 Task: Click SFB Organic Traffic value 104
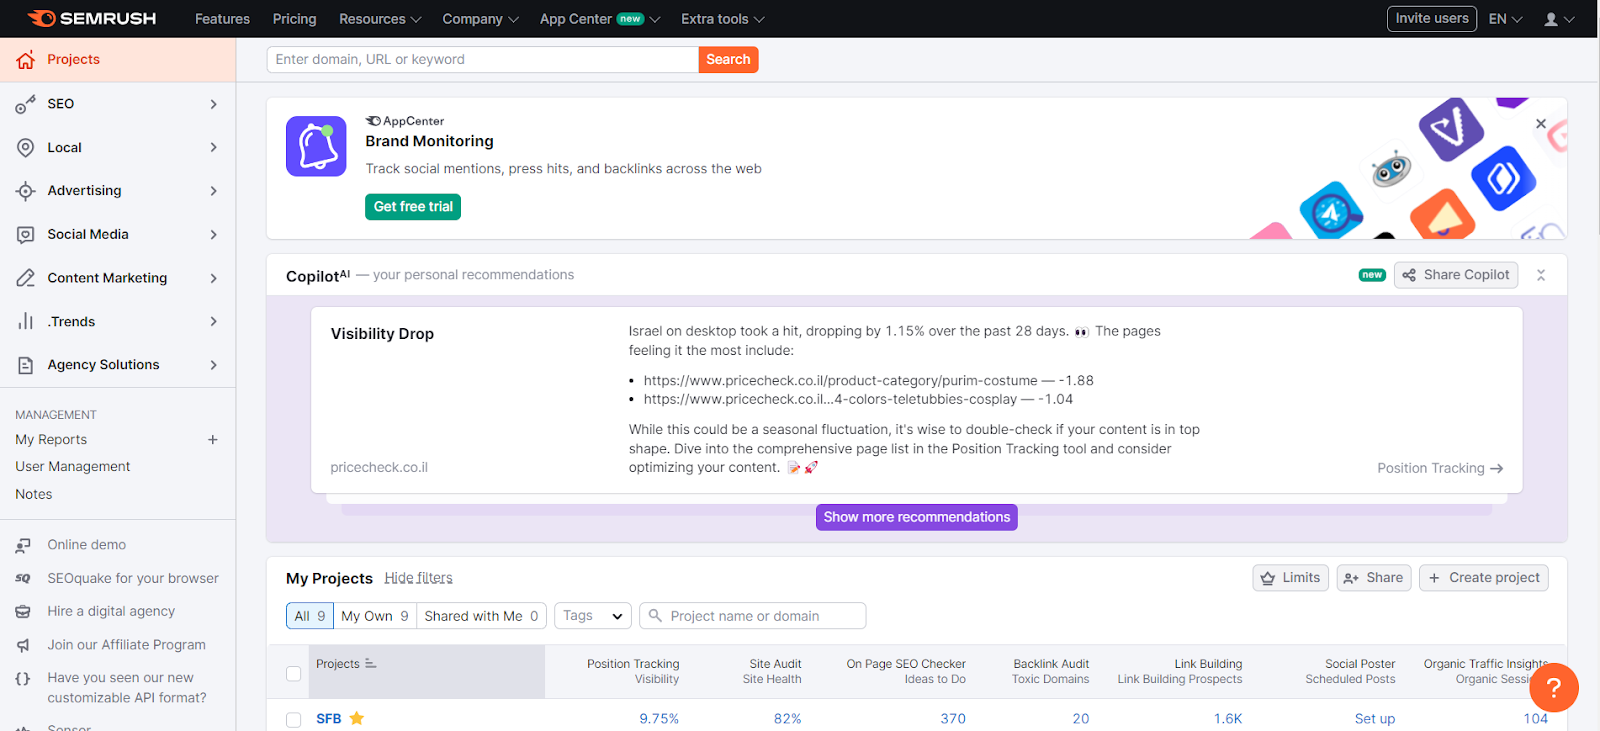pyautogui.click(x=1536, y=719)
